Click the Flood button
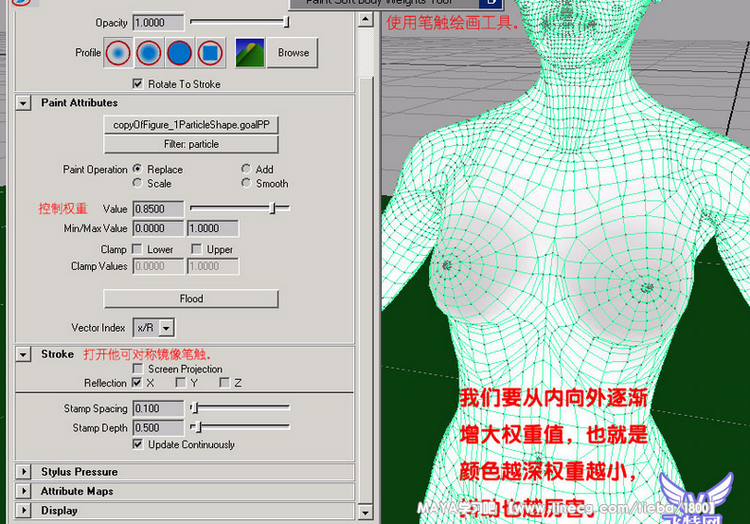The image size is (750, 524). pos(191,298)
